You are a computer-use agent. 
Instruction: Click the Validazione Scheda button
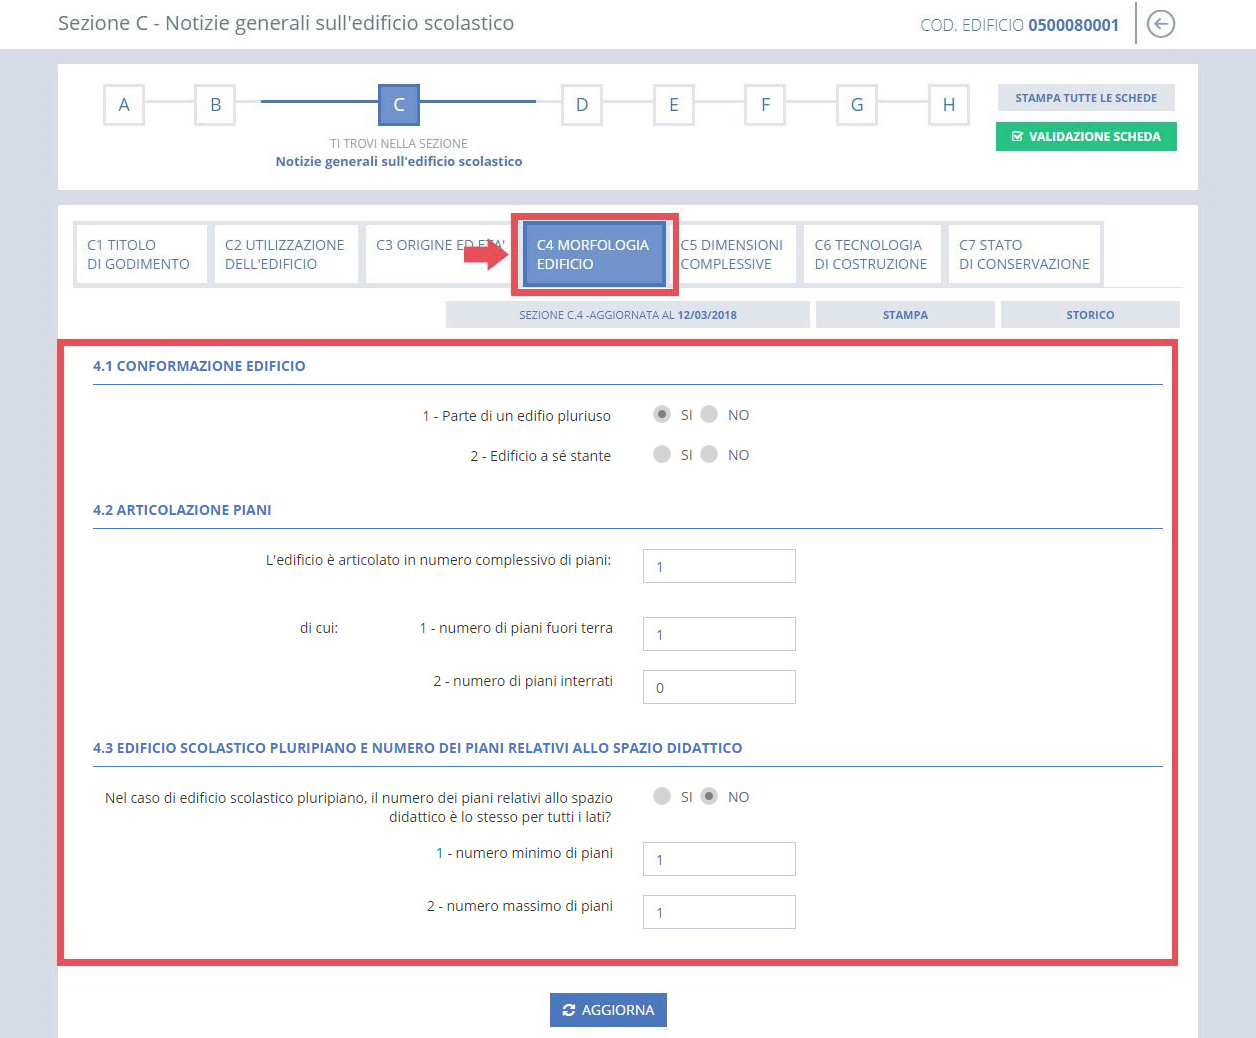pyautogui.click(x=1086, y=137)
